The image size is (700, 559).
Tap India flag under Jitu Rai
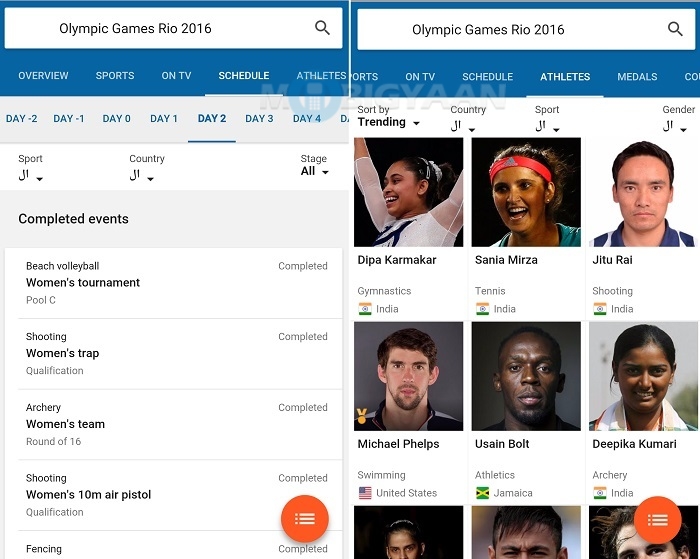[x=600, y=309]
